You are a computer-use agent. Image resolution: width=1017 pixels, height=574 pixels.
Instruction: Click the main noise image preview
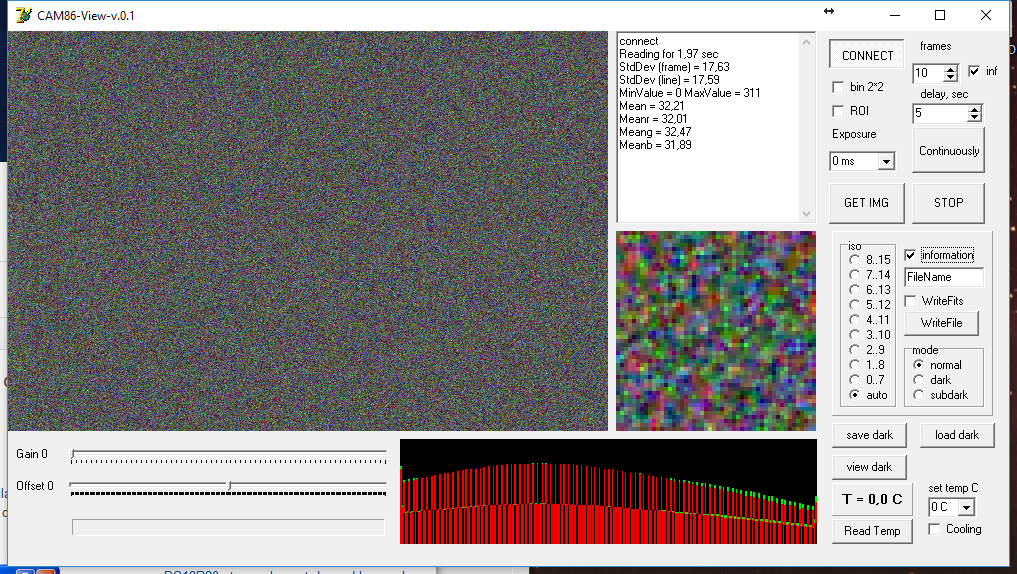[307, 231]
